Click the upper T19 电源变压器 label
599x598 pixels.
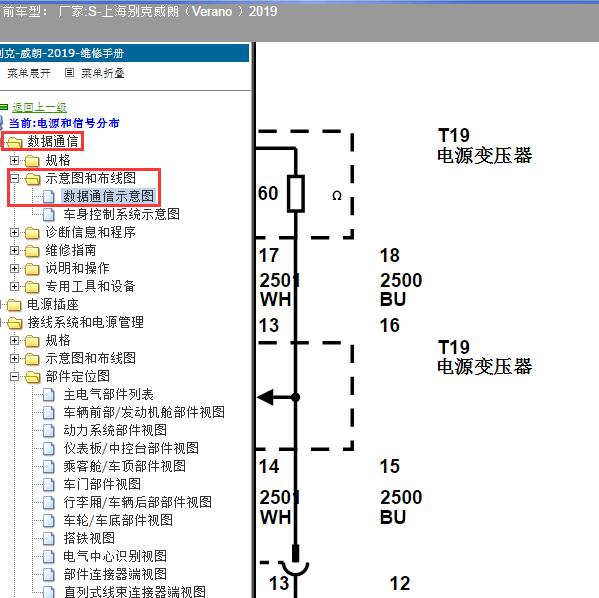[x=484, y=146]
